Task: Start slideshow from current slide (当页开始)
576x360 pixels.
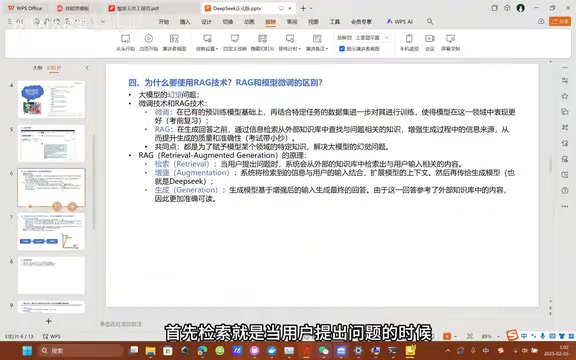Action: pos(148,43)
